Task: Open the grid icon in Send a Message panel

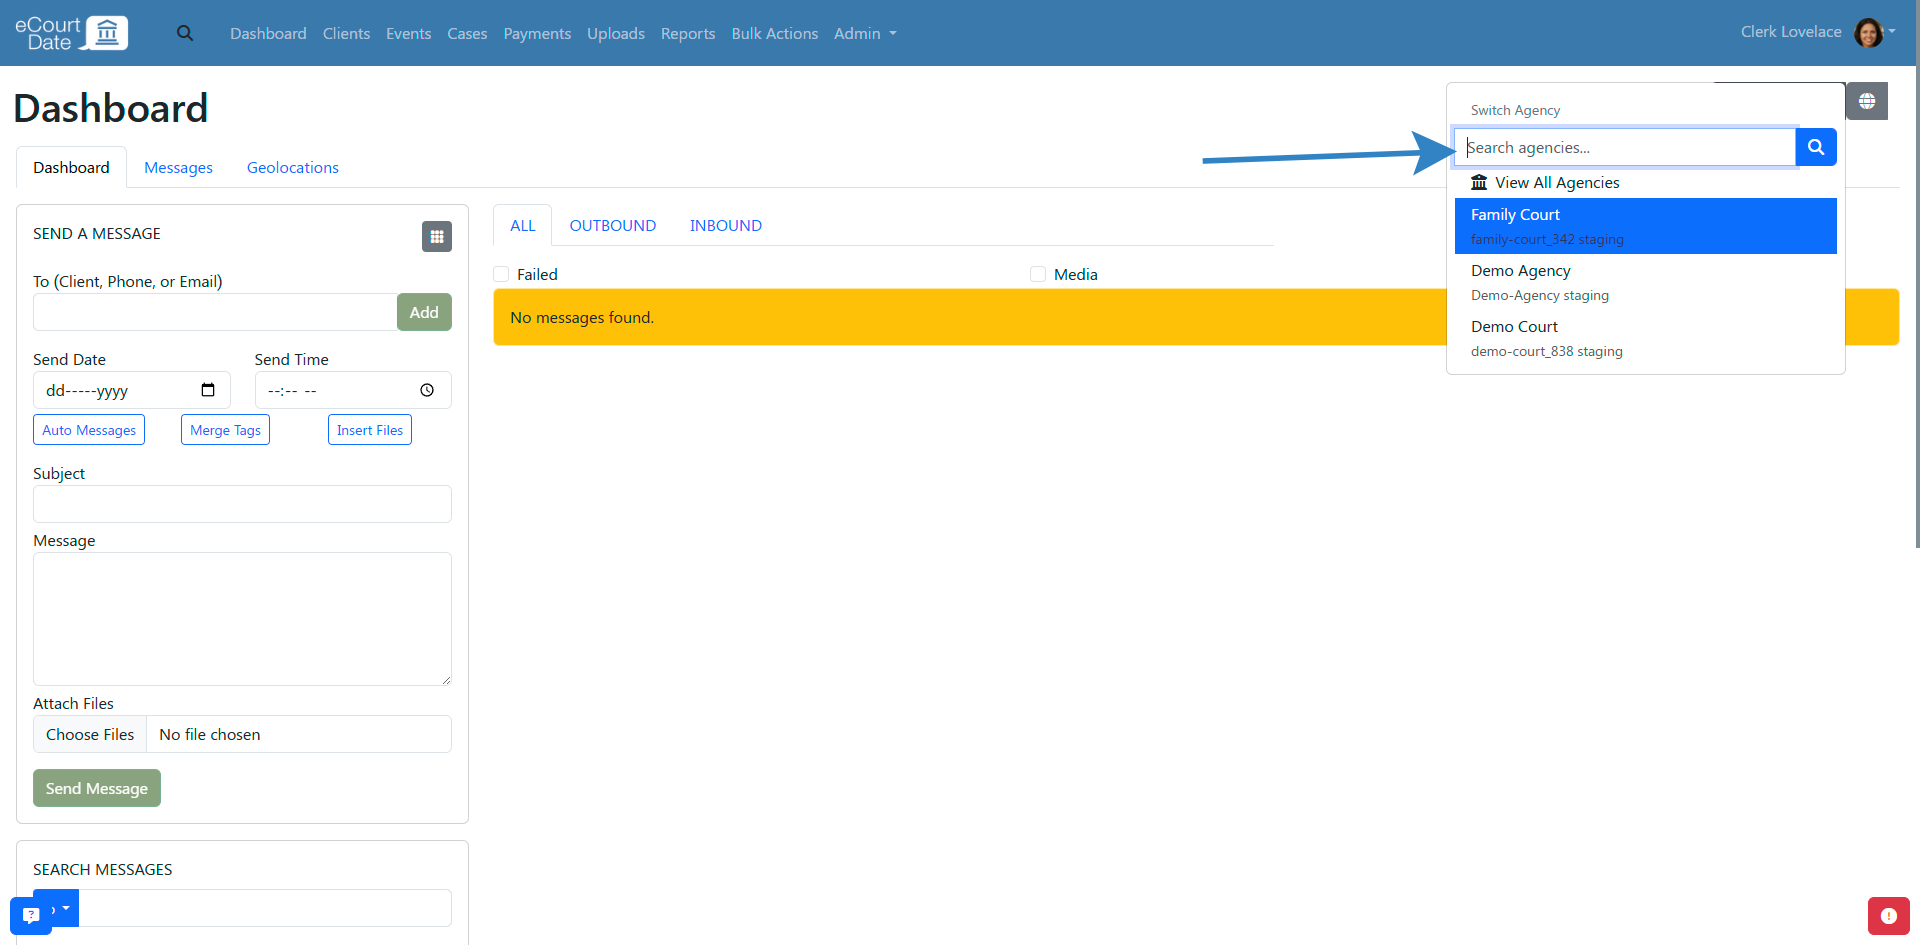Action: point(437,236)
